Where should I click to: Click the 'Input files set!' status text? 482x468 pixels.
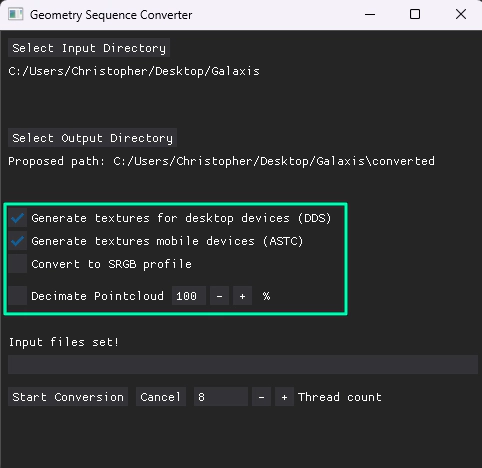64,342
